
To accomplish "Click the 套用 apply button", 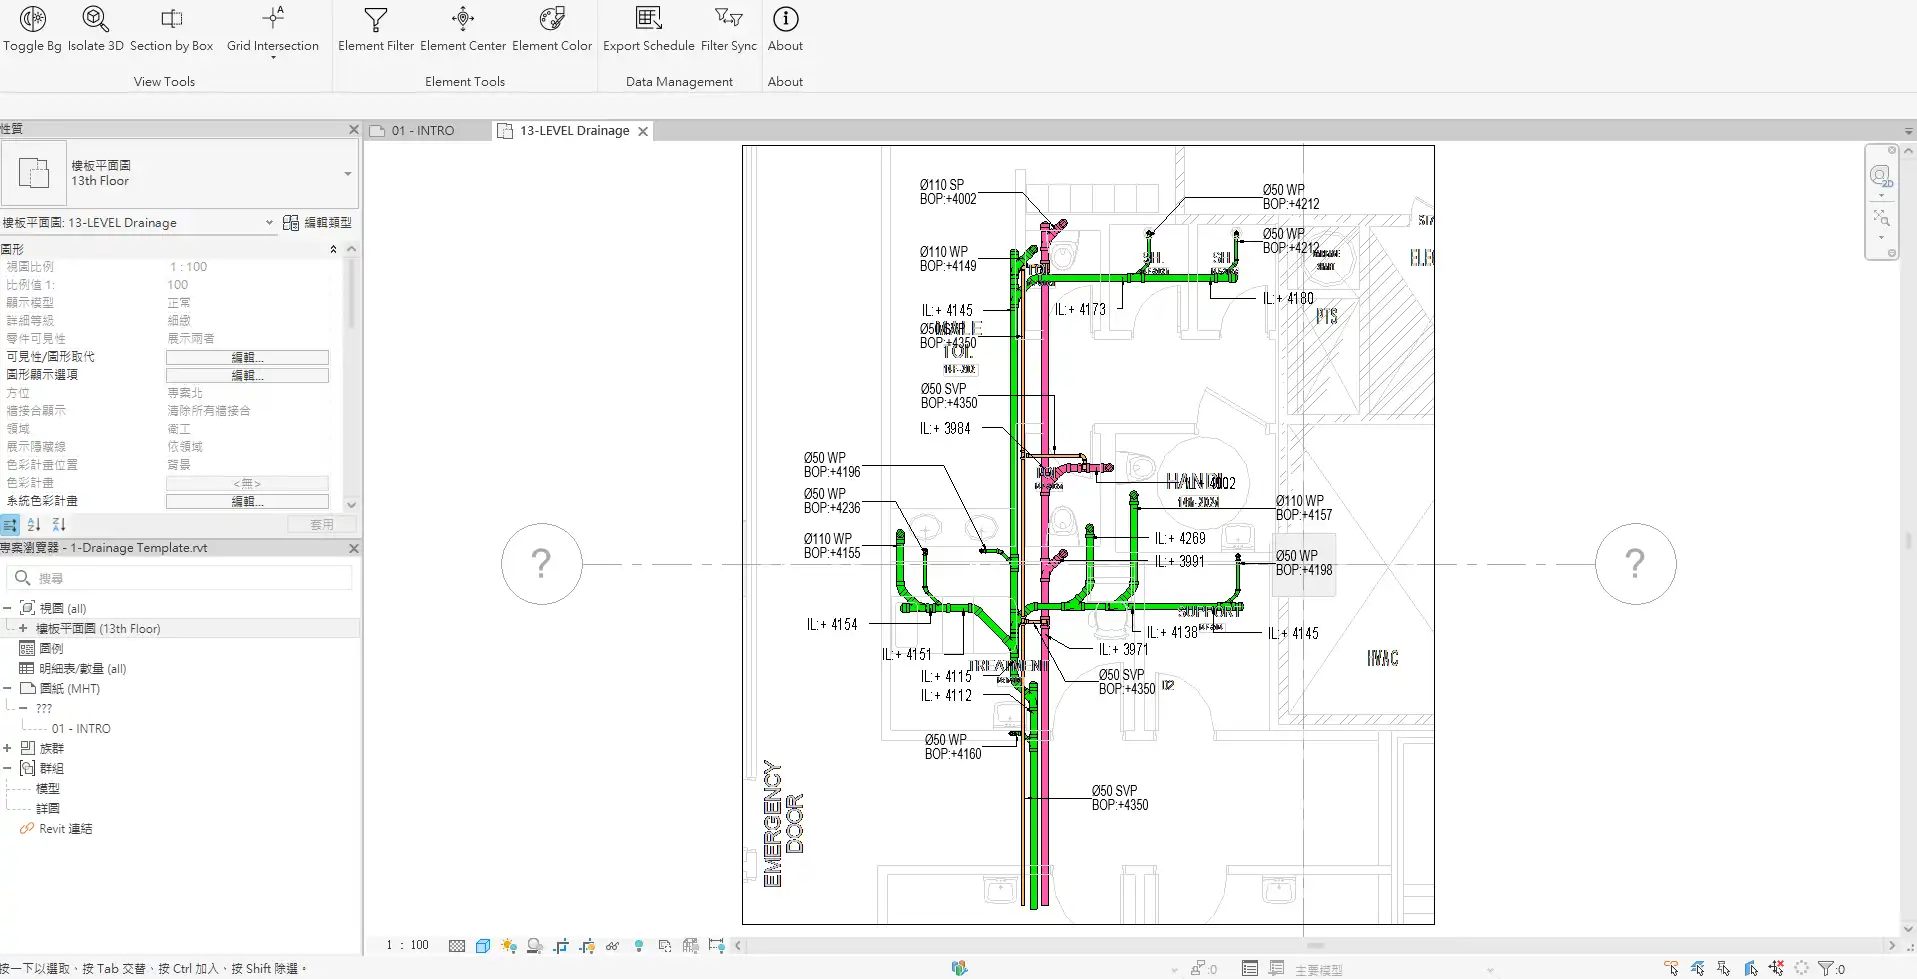I will [322, 525].
